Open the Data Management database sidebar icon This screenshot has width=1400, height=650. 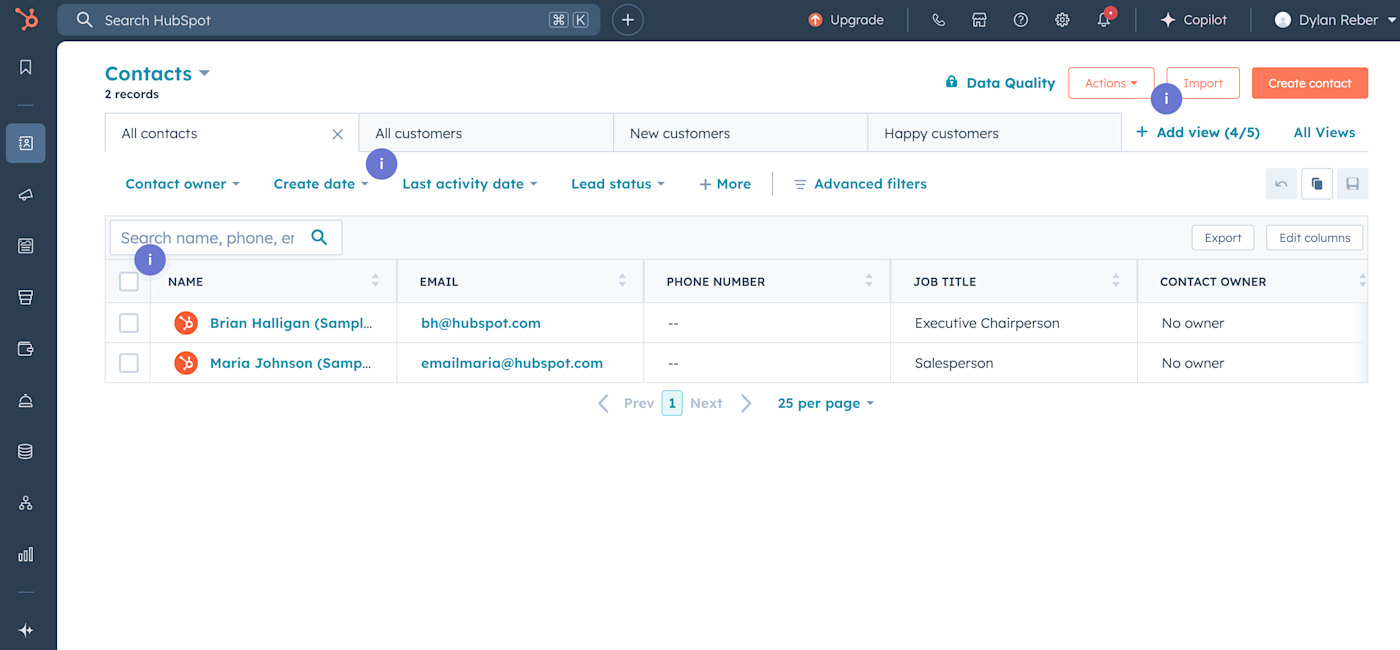(26, 452)
